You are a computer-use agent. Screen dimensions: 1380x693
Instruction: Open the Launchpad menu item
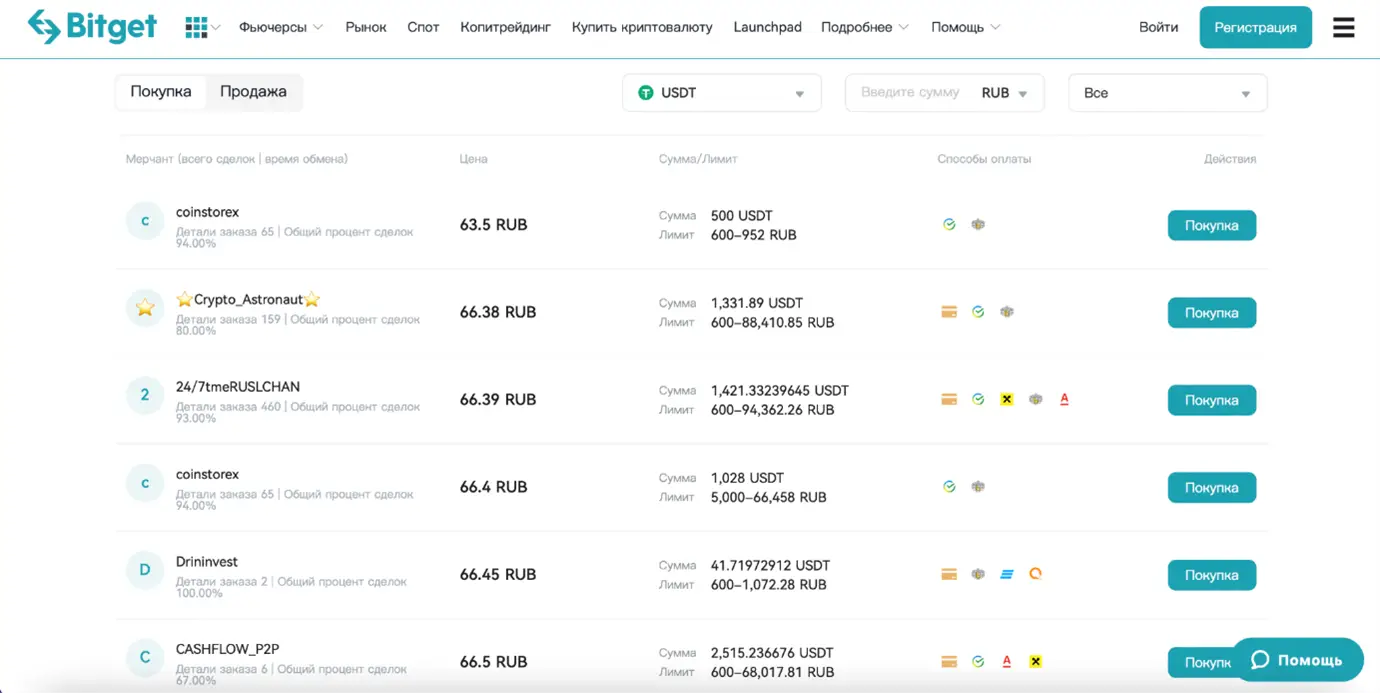(767, 27)
